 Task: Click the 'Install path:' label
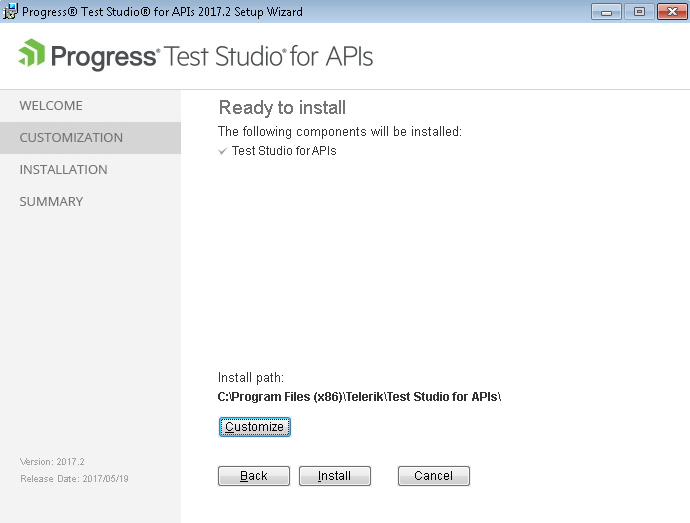pos(251,378)
